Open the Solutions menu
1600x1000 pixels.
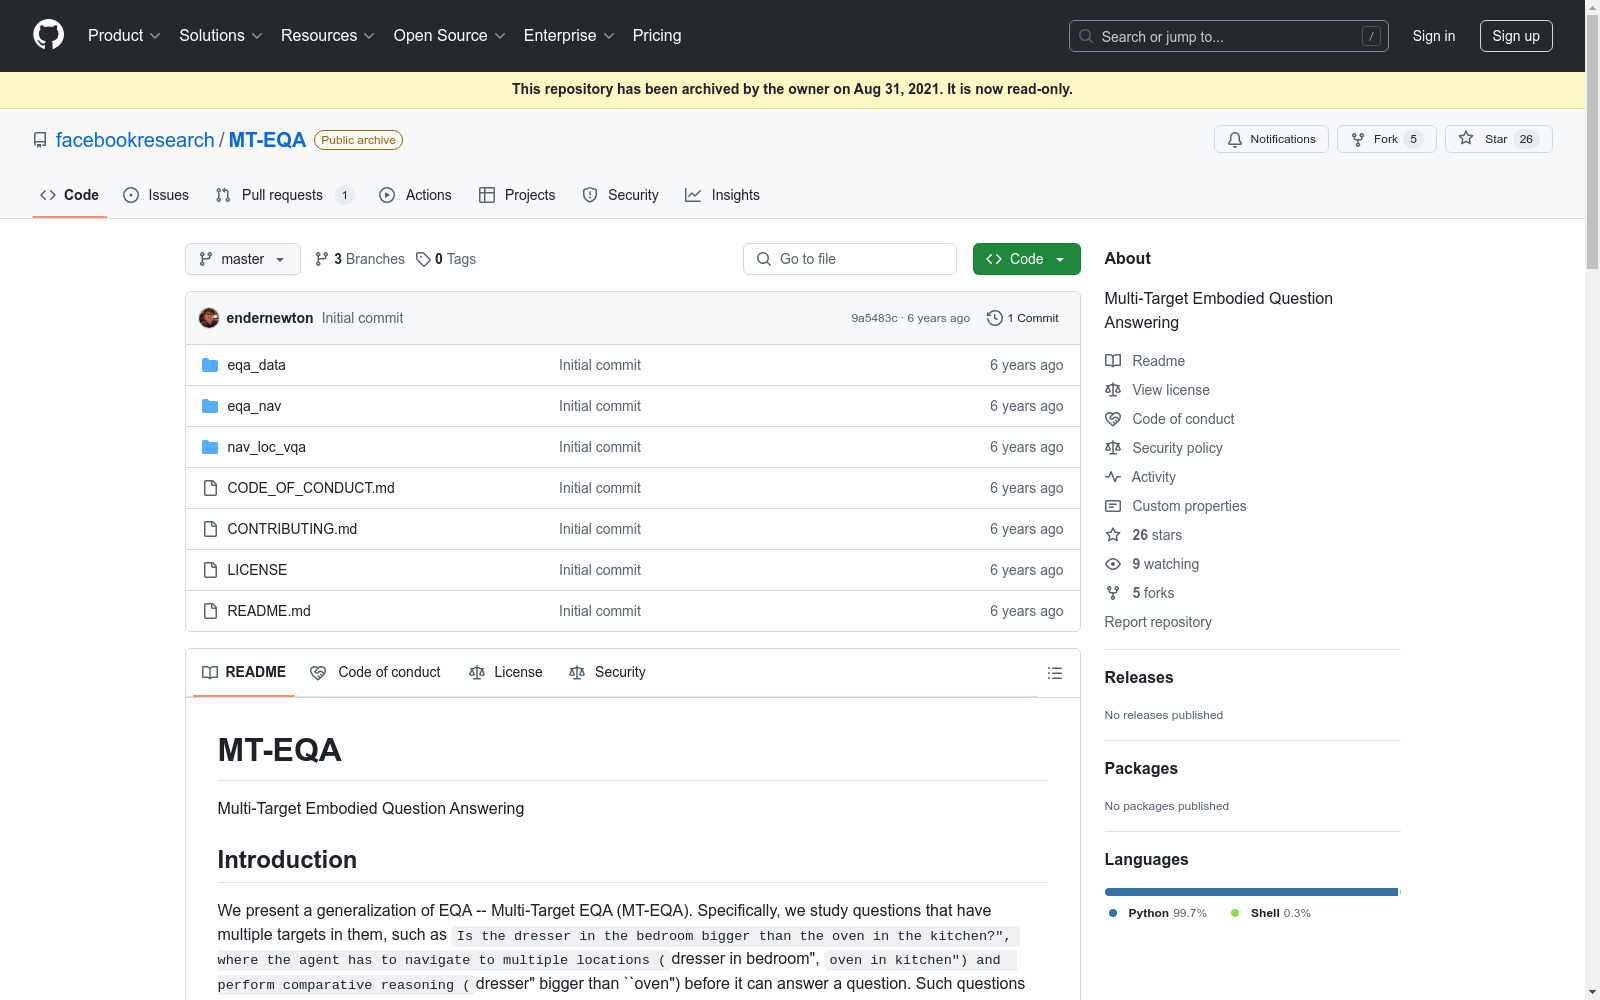(220, 35)
